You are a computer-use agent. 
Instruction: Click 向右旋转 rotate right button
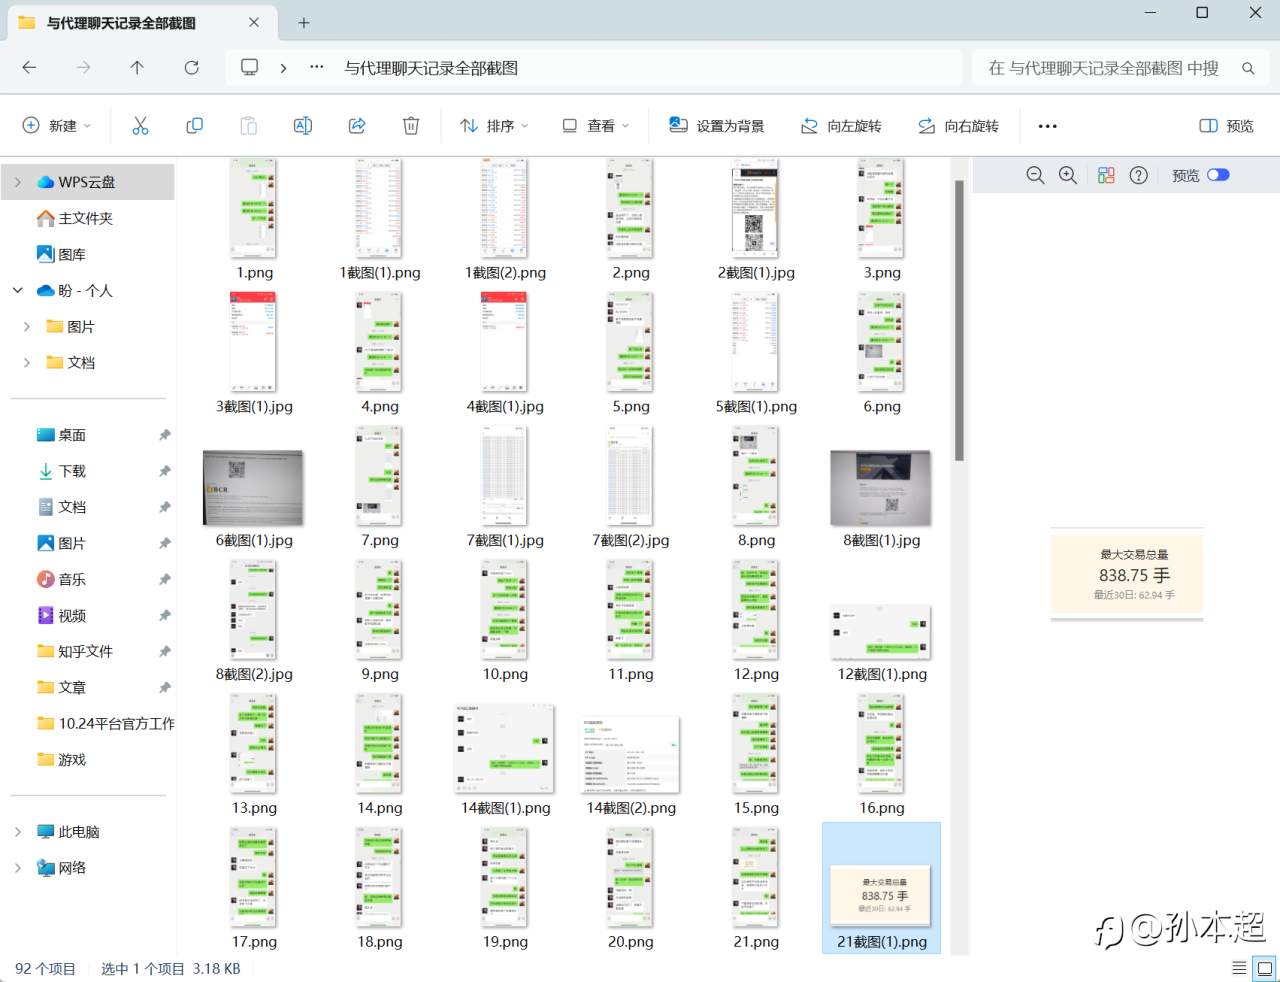click(958, 125)
